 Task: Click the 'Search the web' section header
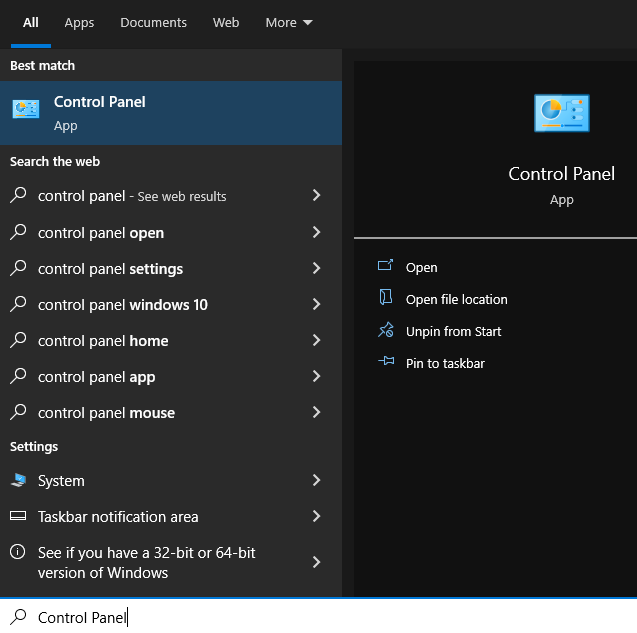(x=55, y=161)
